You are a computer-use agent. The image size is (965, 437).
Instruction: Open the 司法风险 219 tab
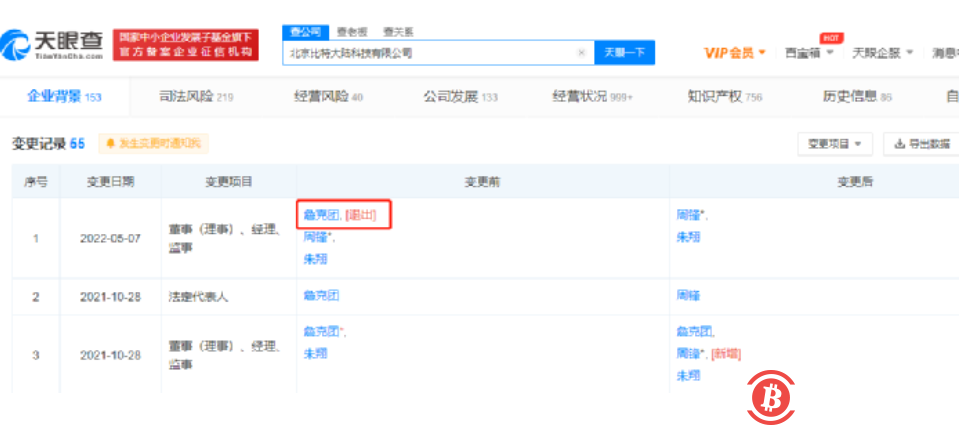196,97
